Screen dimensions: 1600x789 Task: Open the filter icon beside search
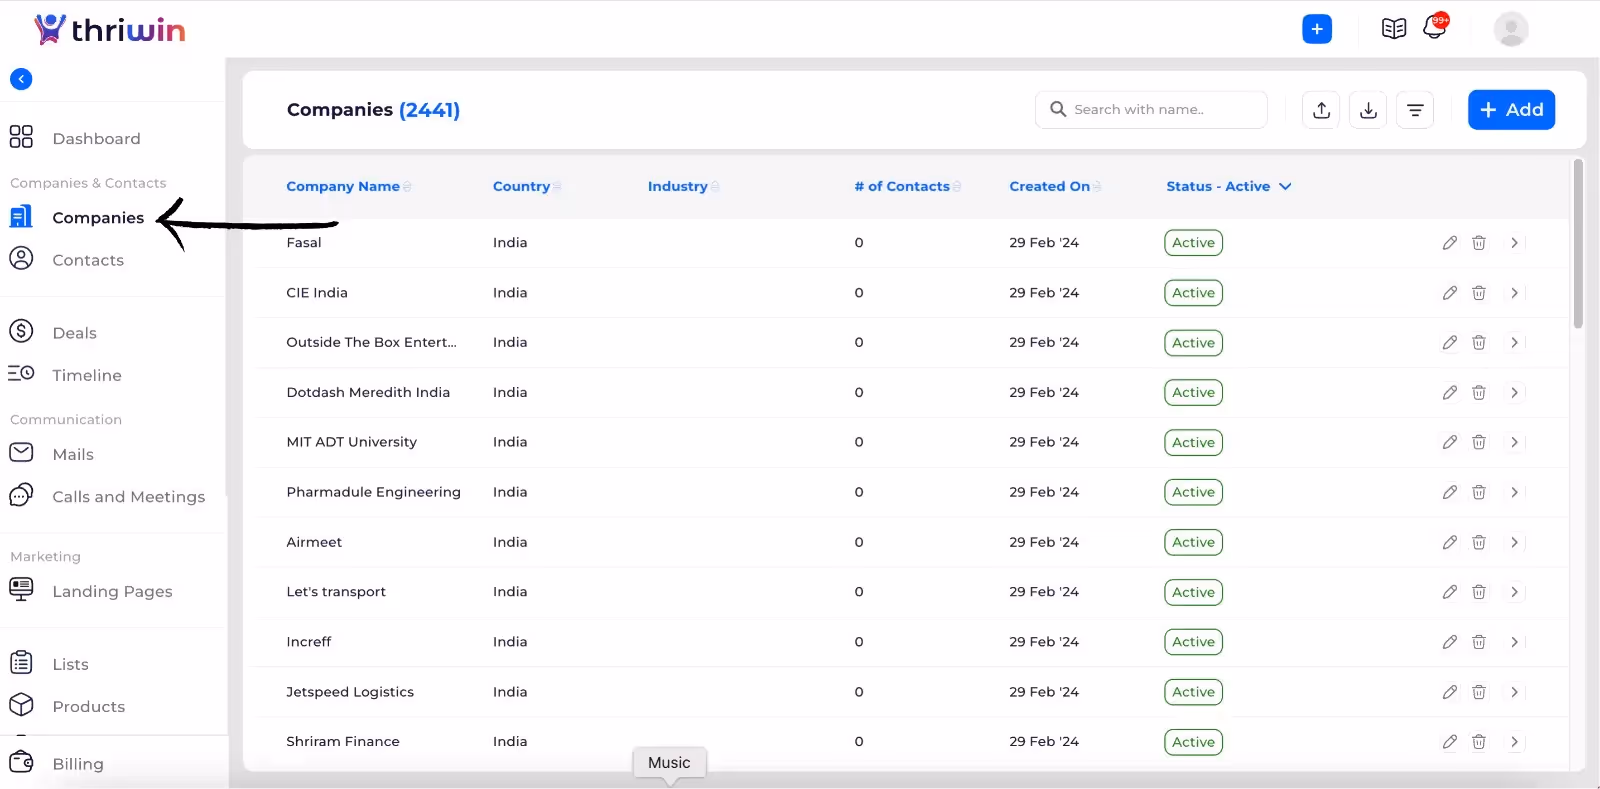tap(1415, 110)
